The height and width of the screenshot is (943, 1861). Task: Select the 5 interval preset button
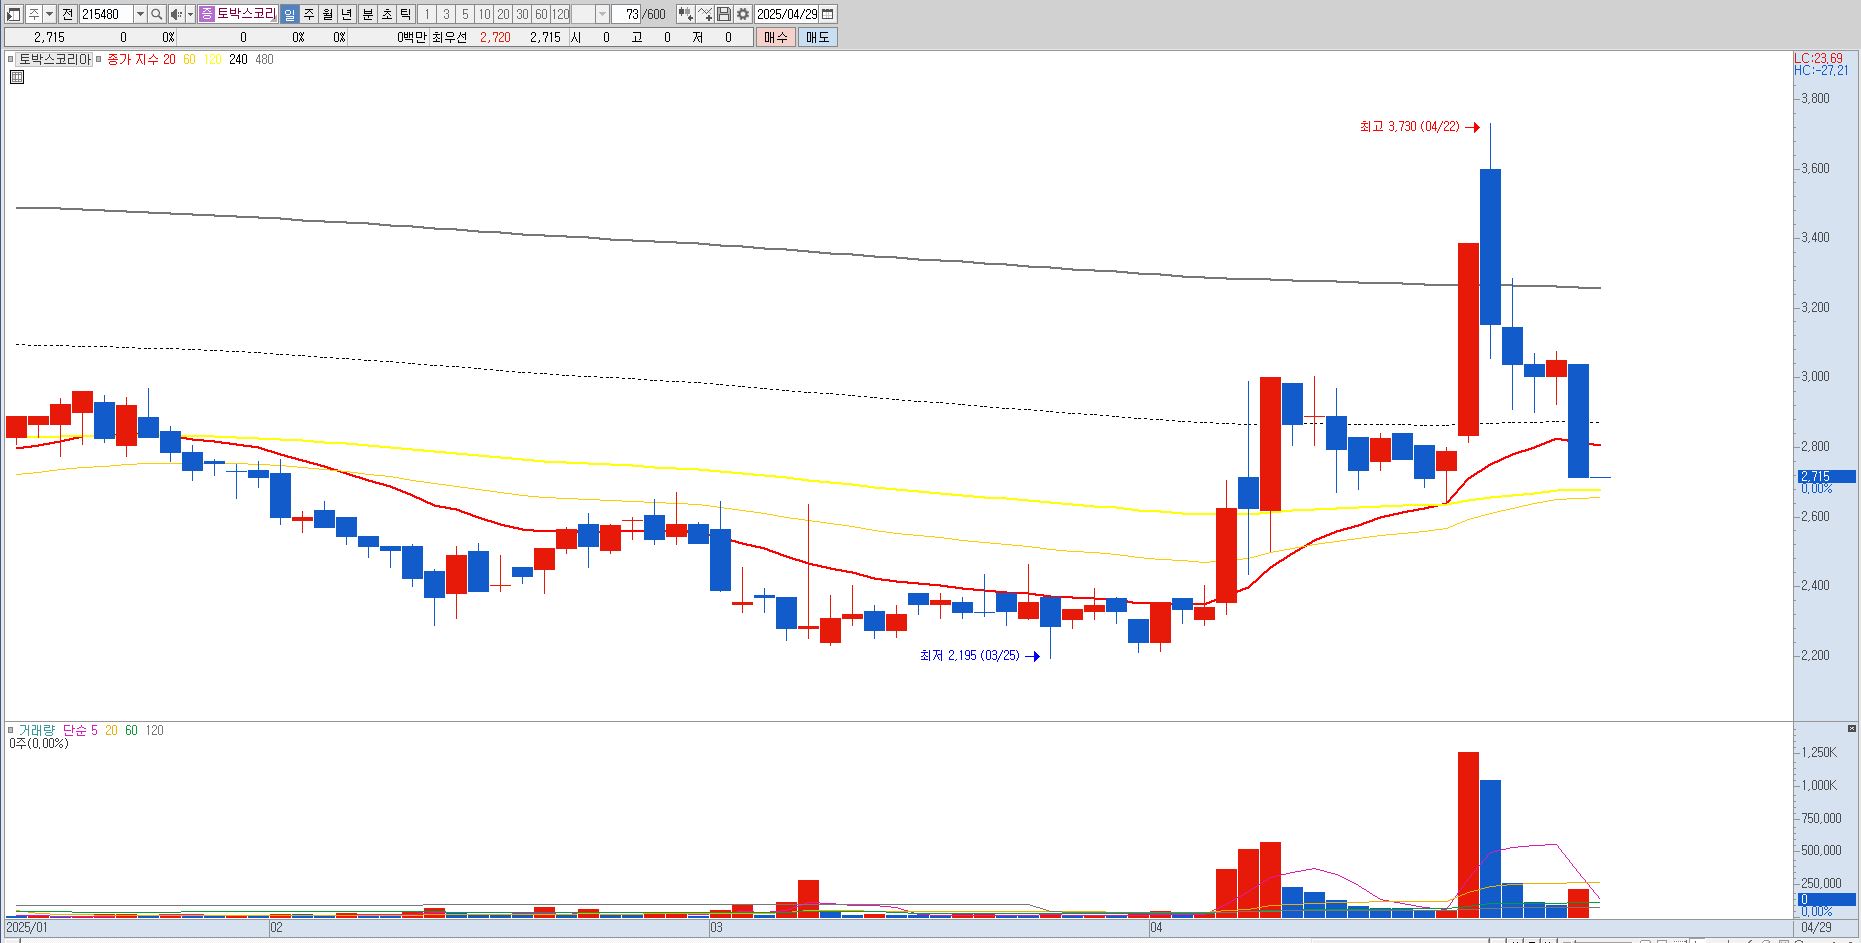[x=465, y=14]
